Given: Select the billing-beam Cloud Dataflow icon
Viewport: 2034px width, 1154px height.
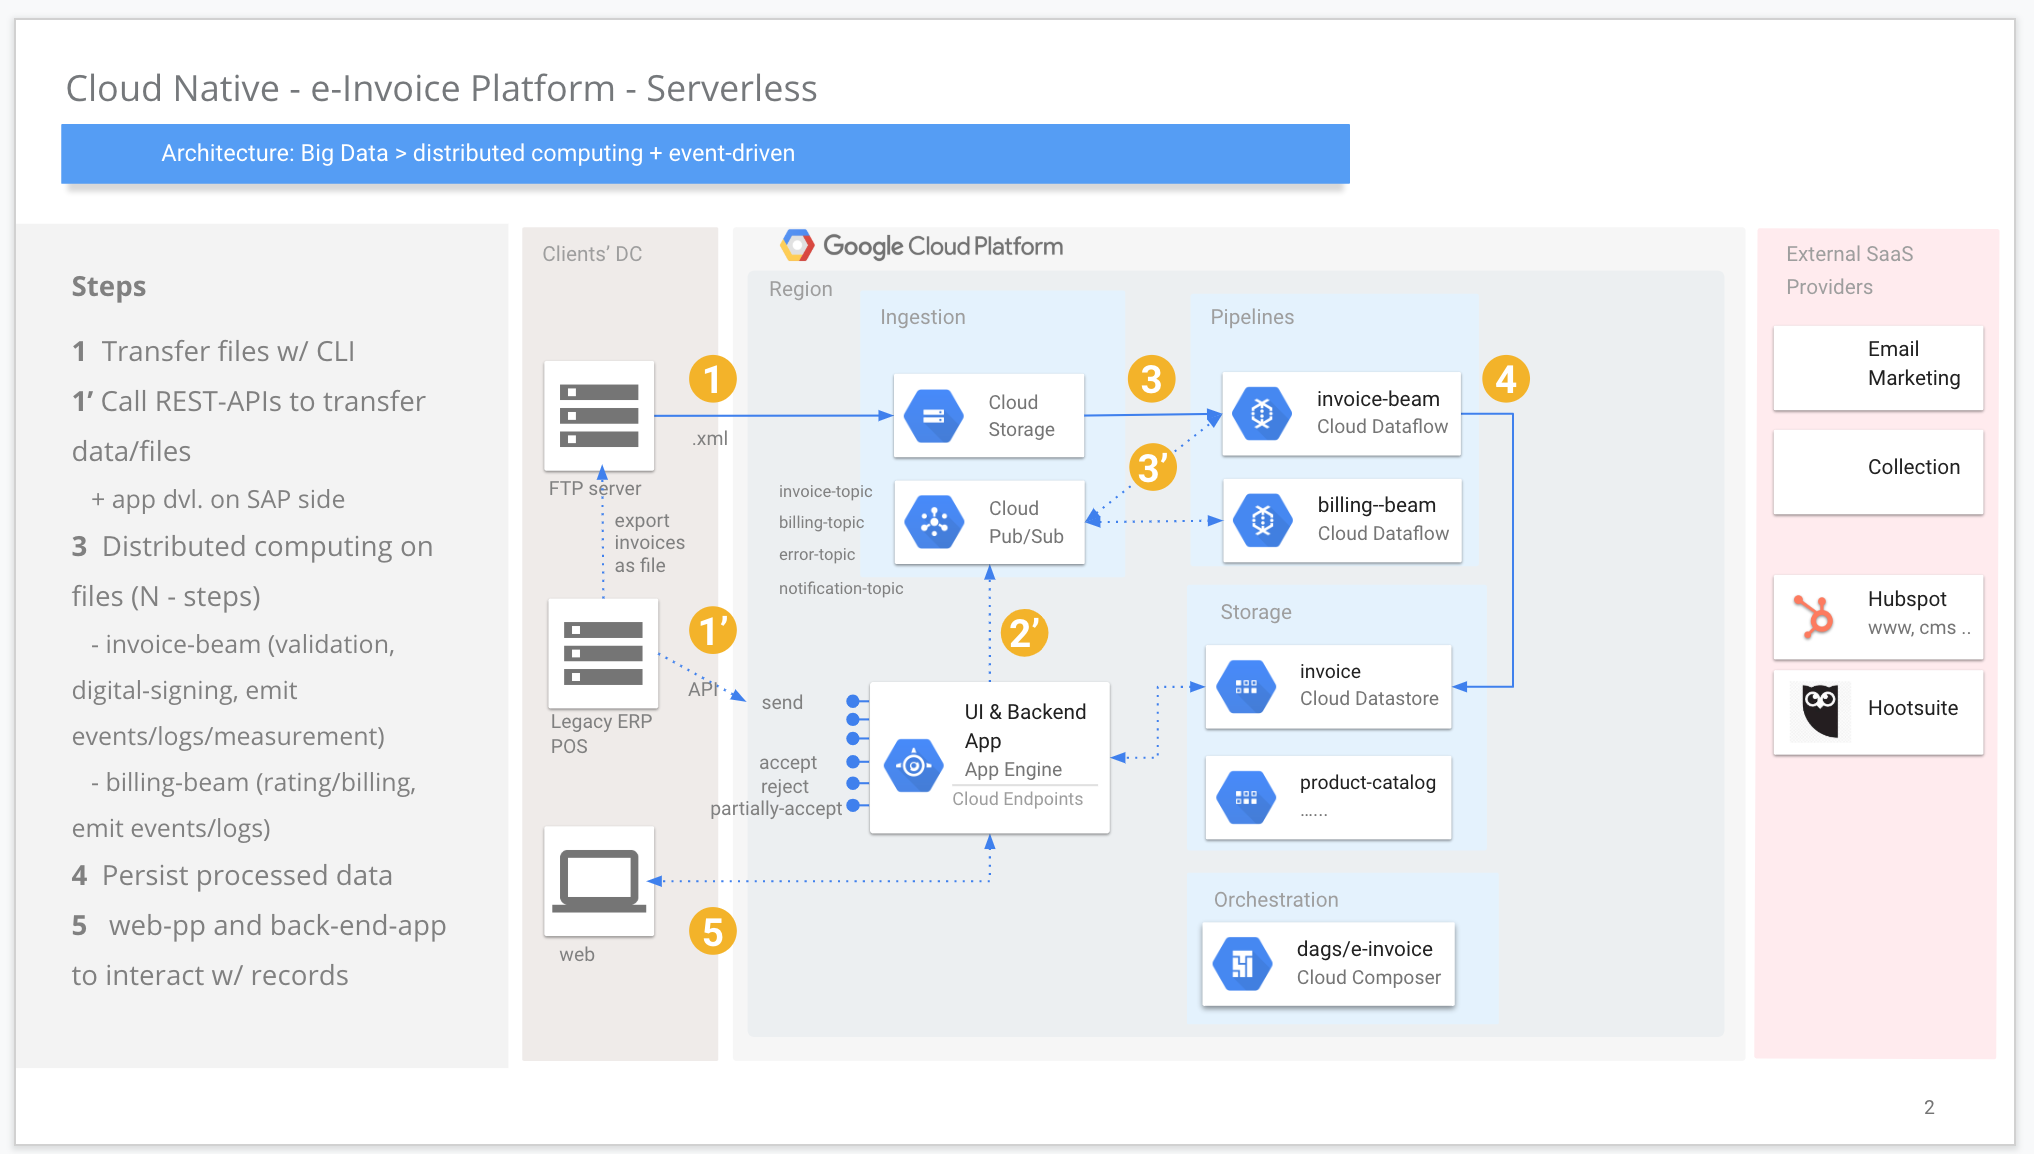Looking at the screenshot, I should tap(1262, 519).
